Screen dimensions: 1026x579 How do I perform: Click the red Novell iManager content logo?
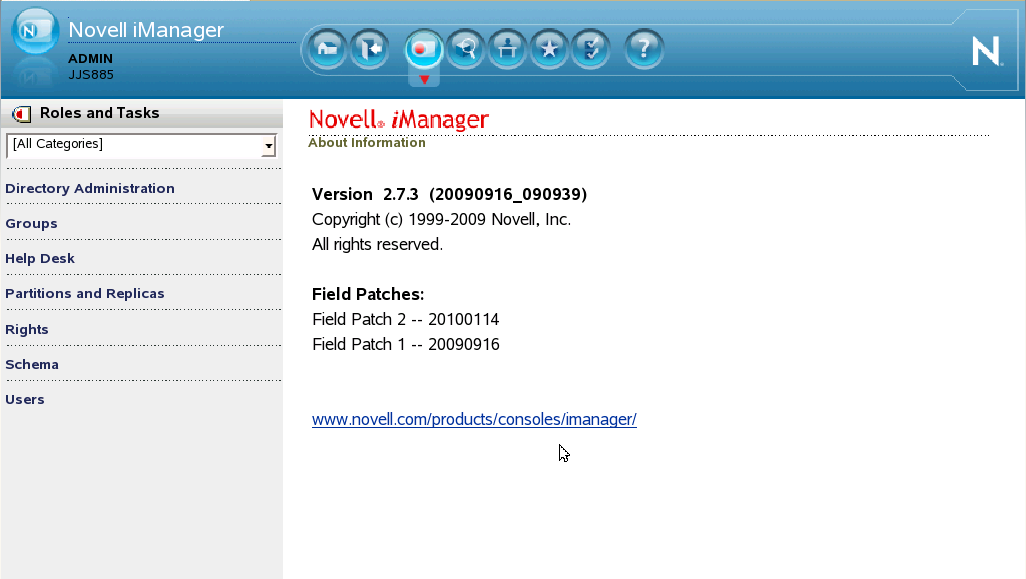click(399, 120)
